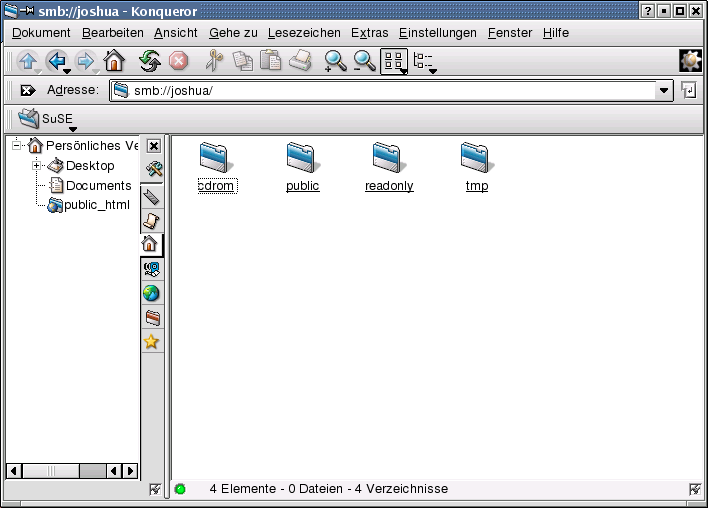Click the Cut scissors icon
This screenshot has width=708, height=508.
213,61
